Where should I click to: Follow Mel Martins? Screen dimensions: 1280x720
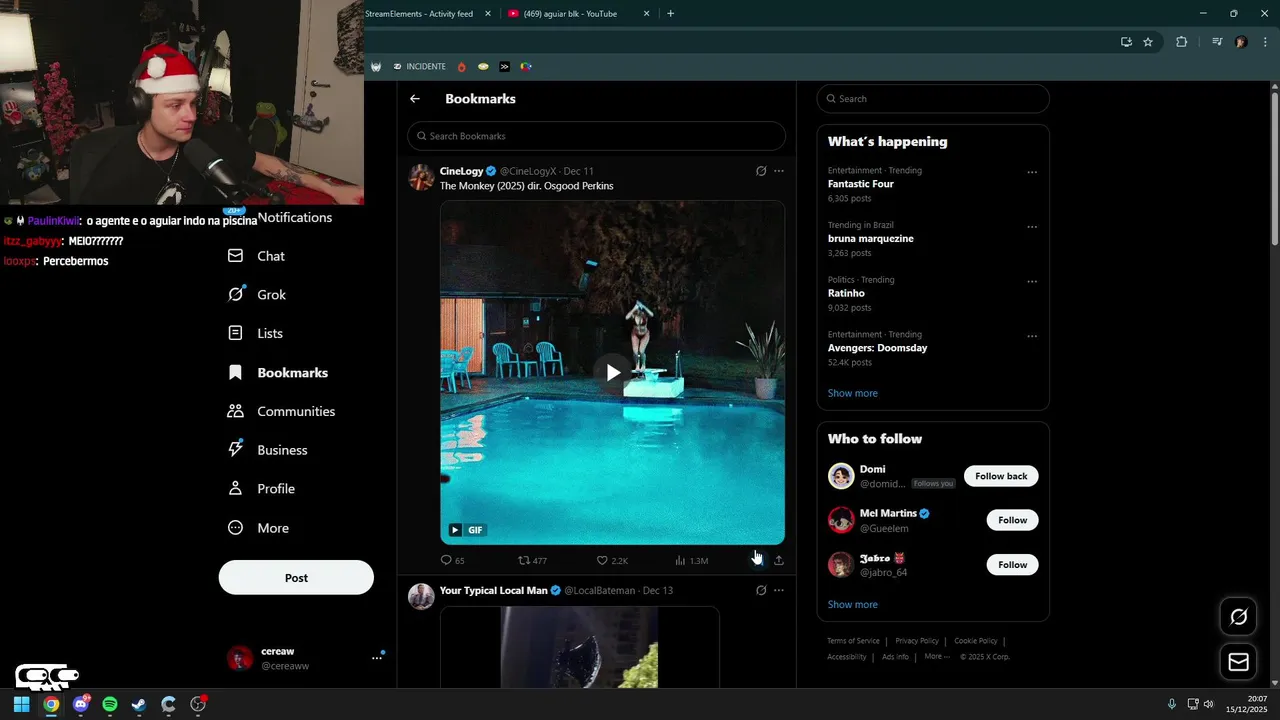pos(1012,520)
